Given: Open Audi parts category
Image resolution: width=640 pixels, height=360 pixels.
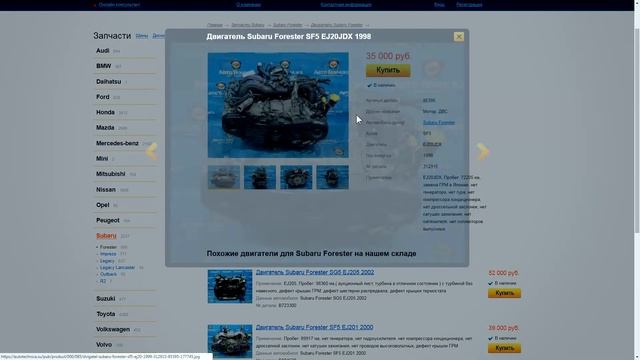Looking at the screenshot, I should point(102,51).
